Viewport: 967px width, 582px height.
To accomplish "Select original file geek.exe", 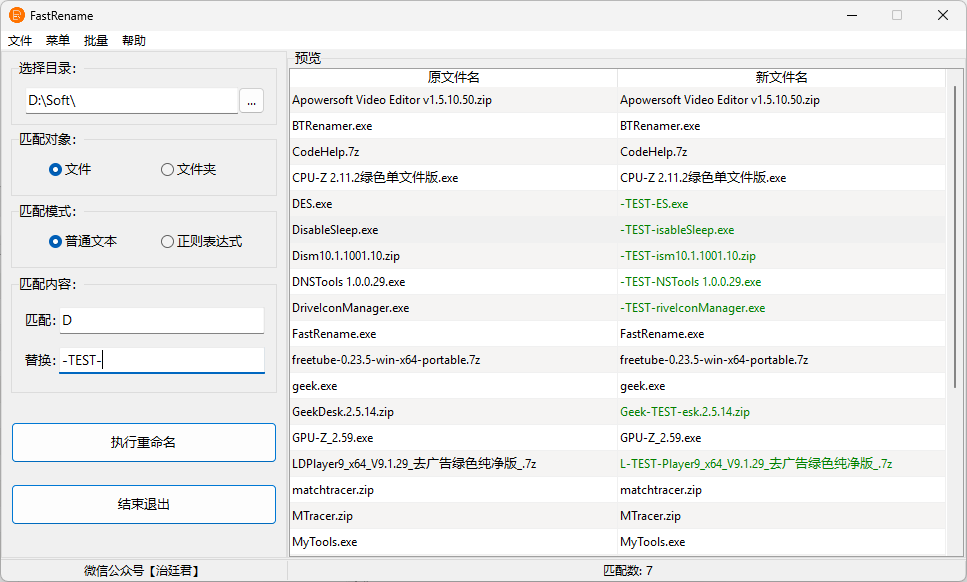I will (x=315, y=387).
